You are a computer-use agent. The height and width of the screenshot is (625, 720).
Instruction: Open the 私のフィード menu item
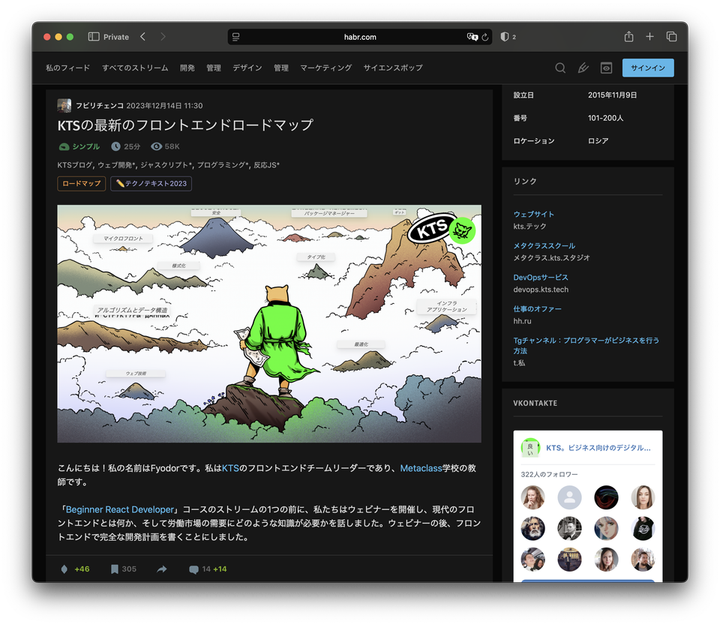pyautogui.click(x=68, y=68)
